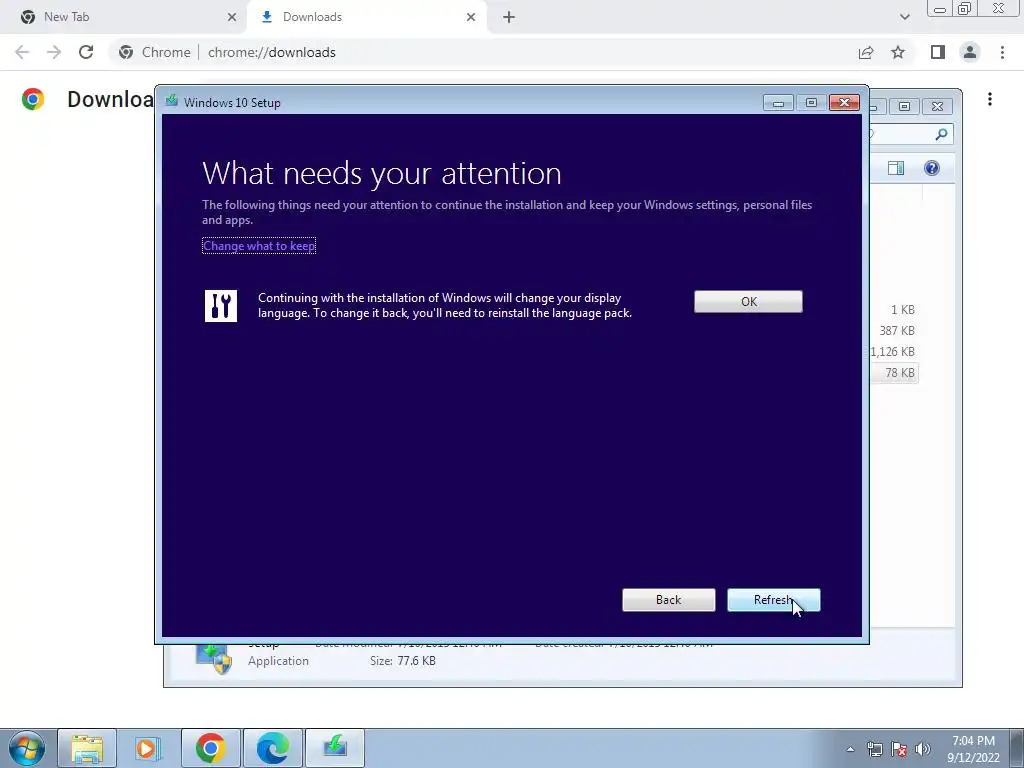
Task: Click the Explorer window search magnifier icon
Action: click(941, 134)
